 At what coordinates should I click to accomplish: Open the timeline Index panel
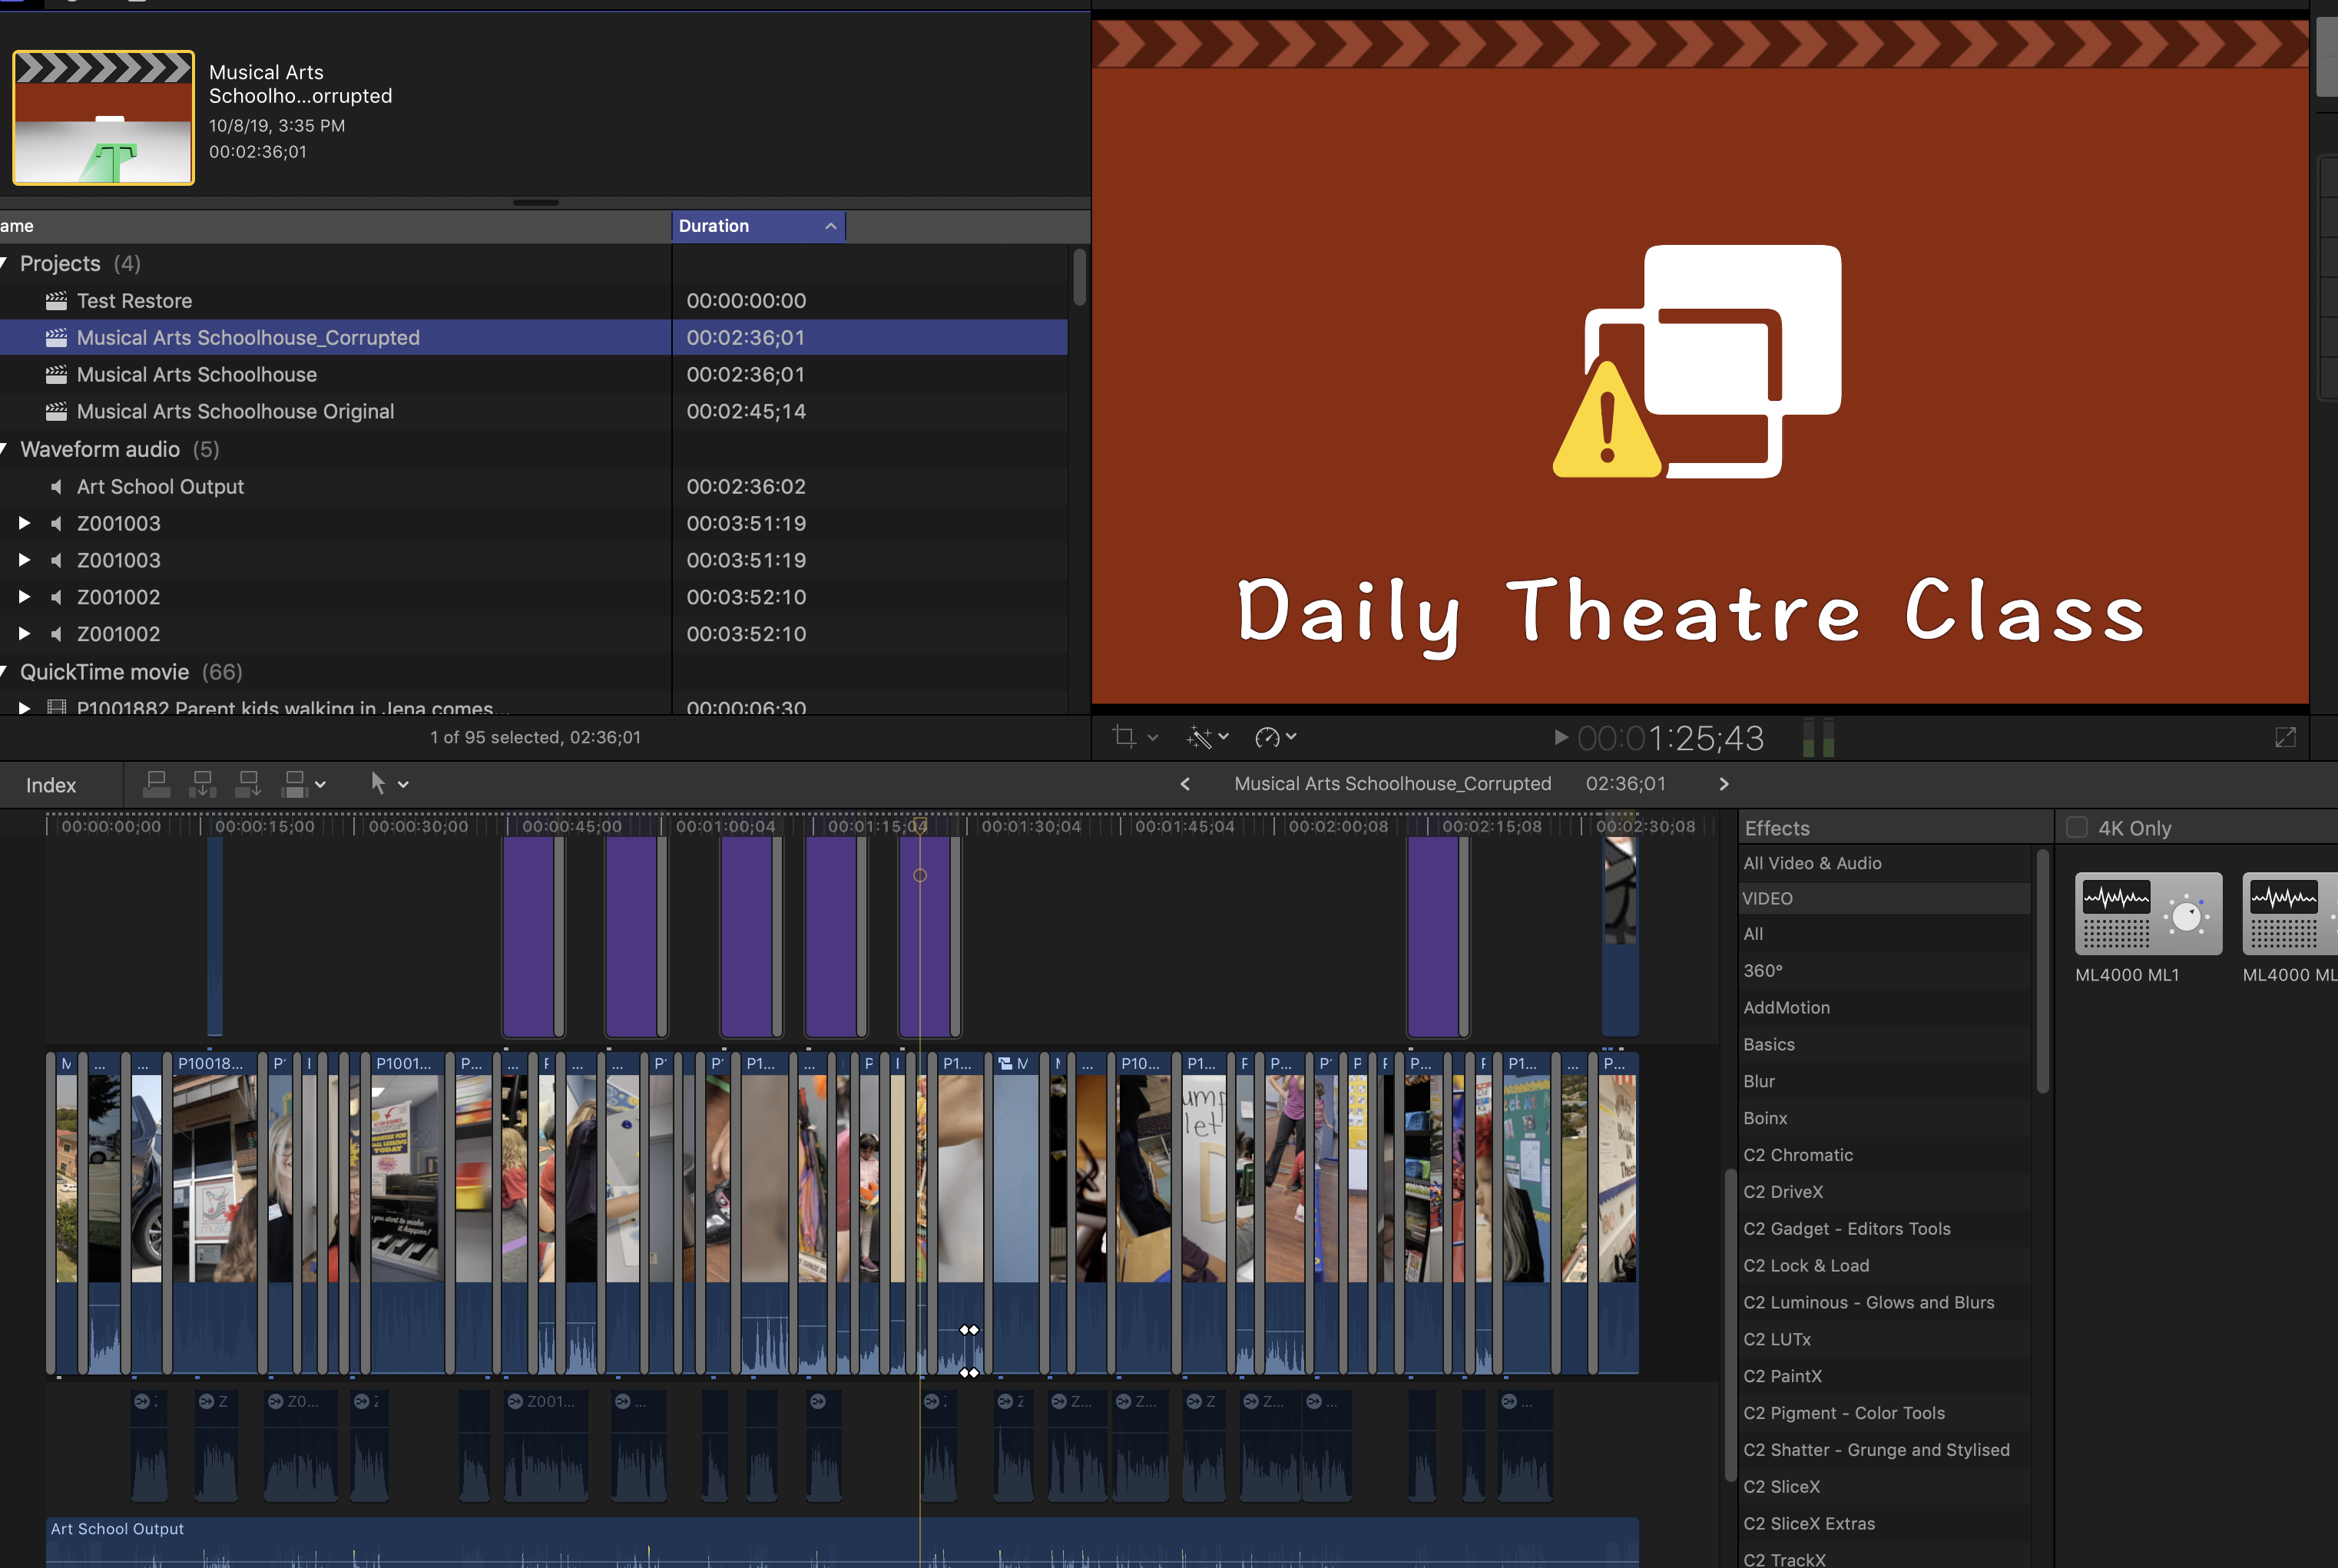[51, 785]
